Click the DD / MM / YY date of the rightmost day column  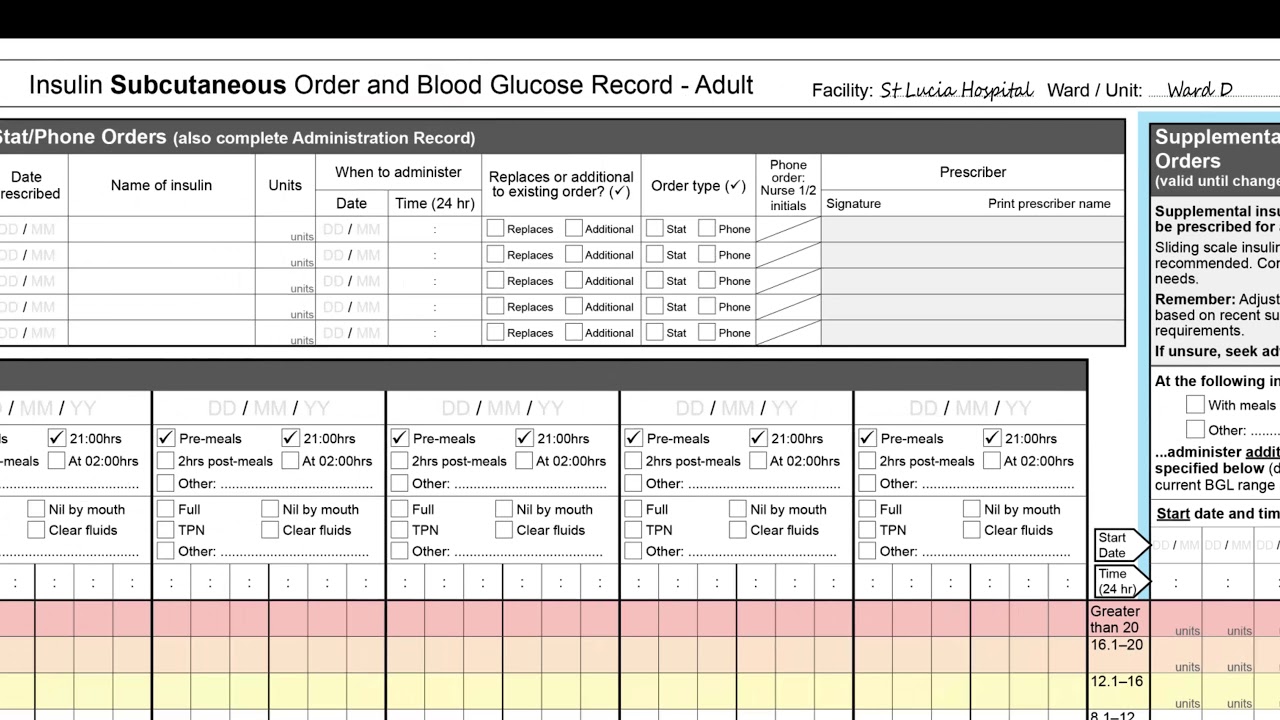click(970, 409)
